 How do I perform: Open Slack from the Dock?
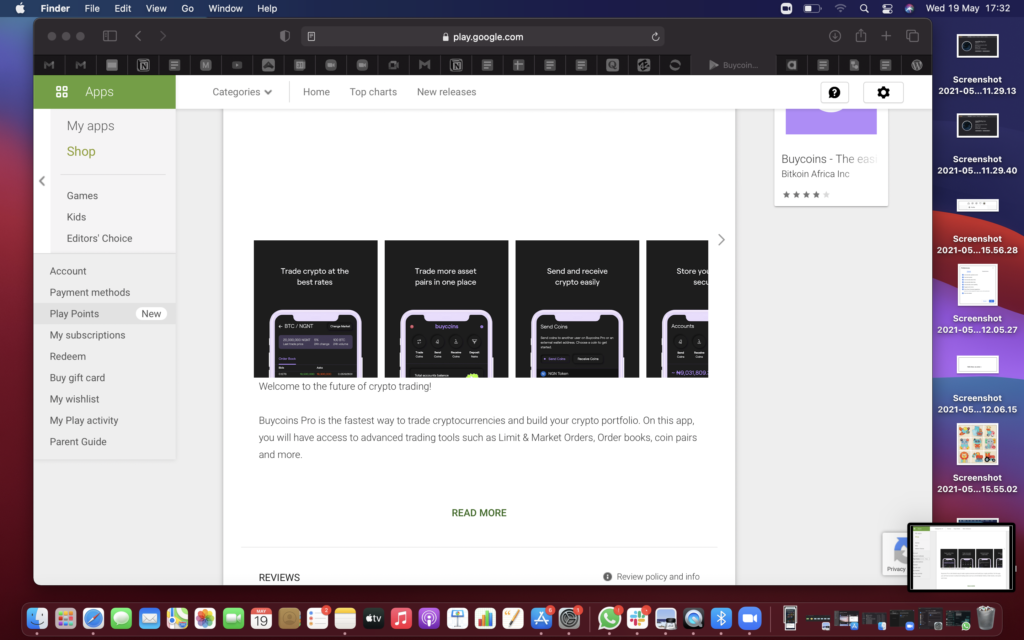(637, 618)
